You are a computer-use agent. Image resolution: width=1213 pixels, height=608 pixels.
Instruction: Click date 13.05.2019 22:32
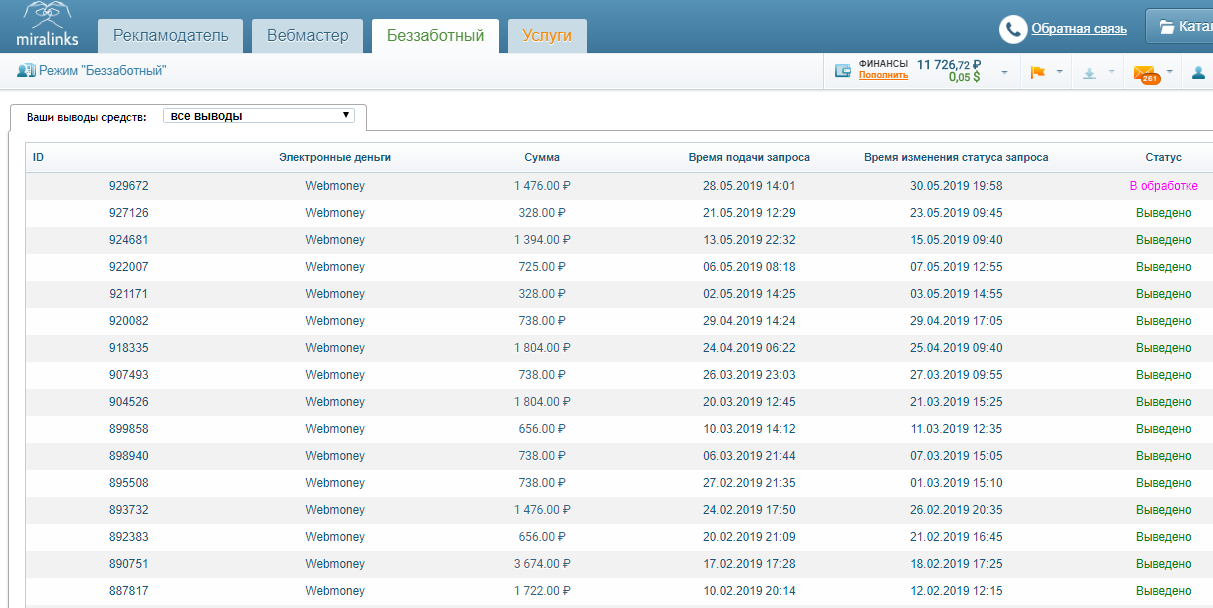tap(749, 240)
